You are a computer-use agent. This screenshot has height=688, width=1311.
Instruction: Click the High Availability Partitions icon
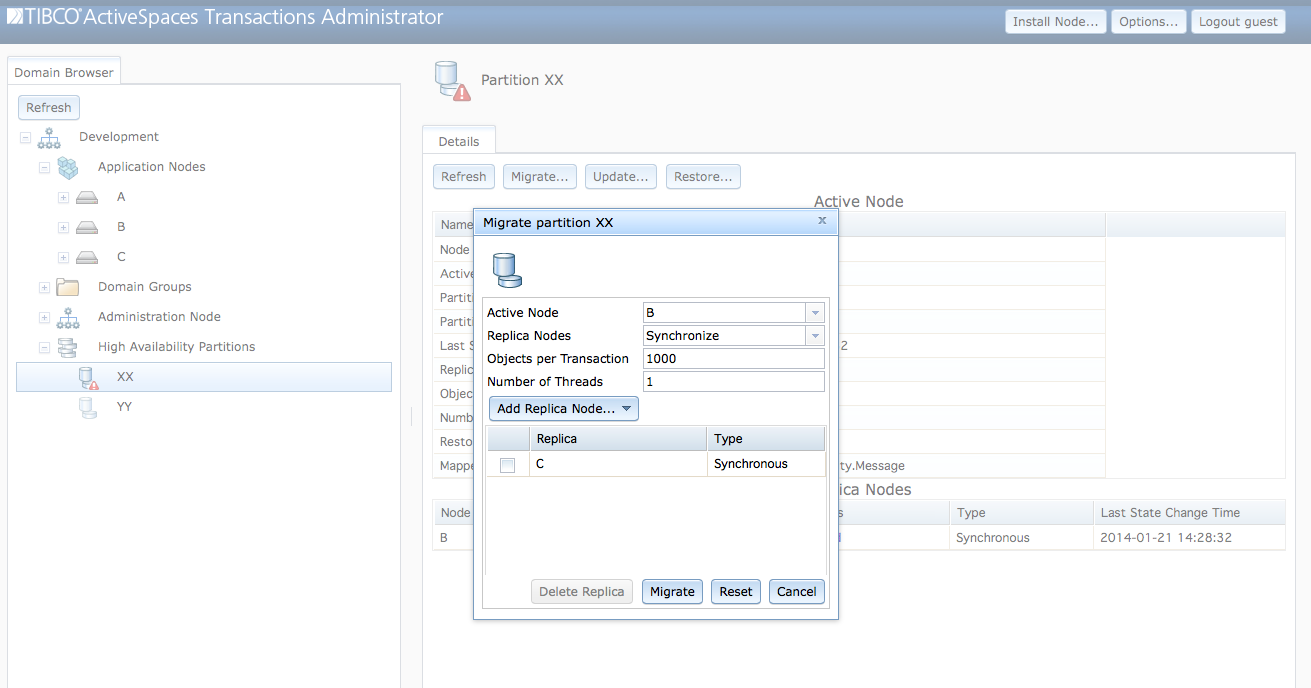click(68, 348)
